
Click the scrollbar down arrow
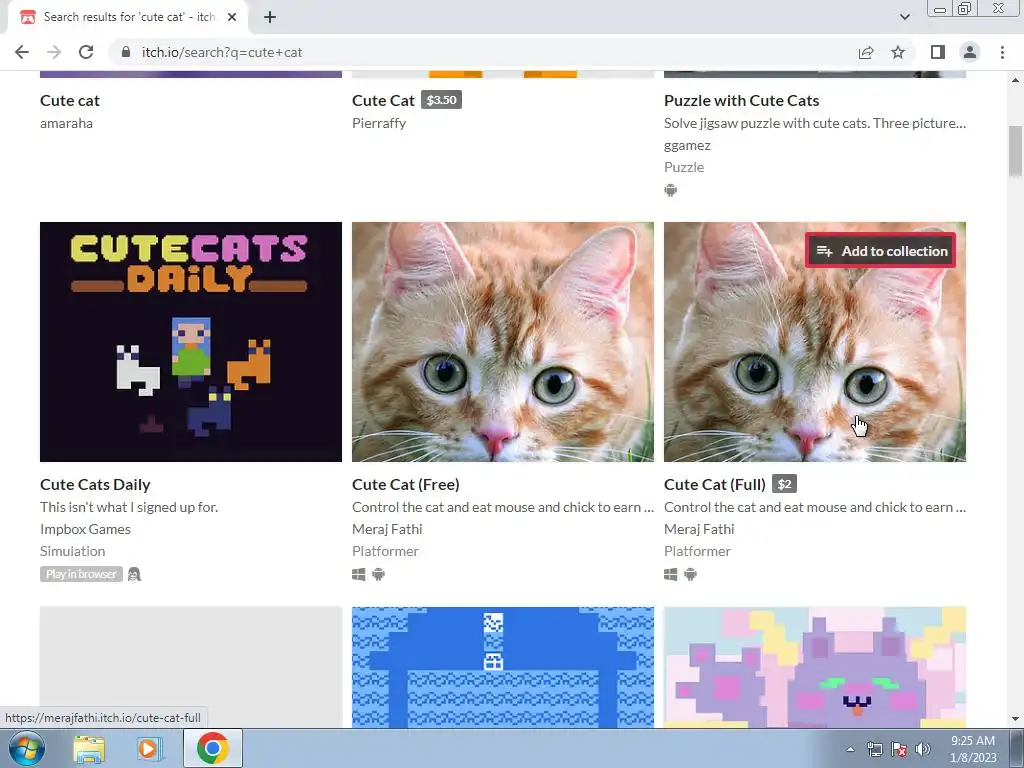(x=1015, y=719)
